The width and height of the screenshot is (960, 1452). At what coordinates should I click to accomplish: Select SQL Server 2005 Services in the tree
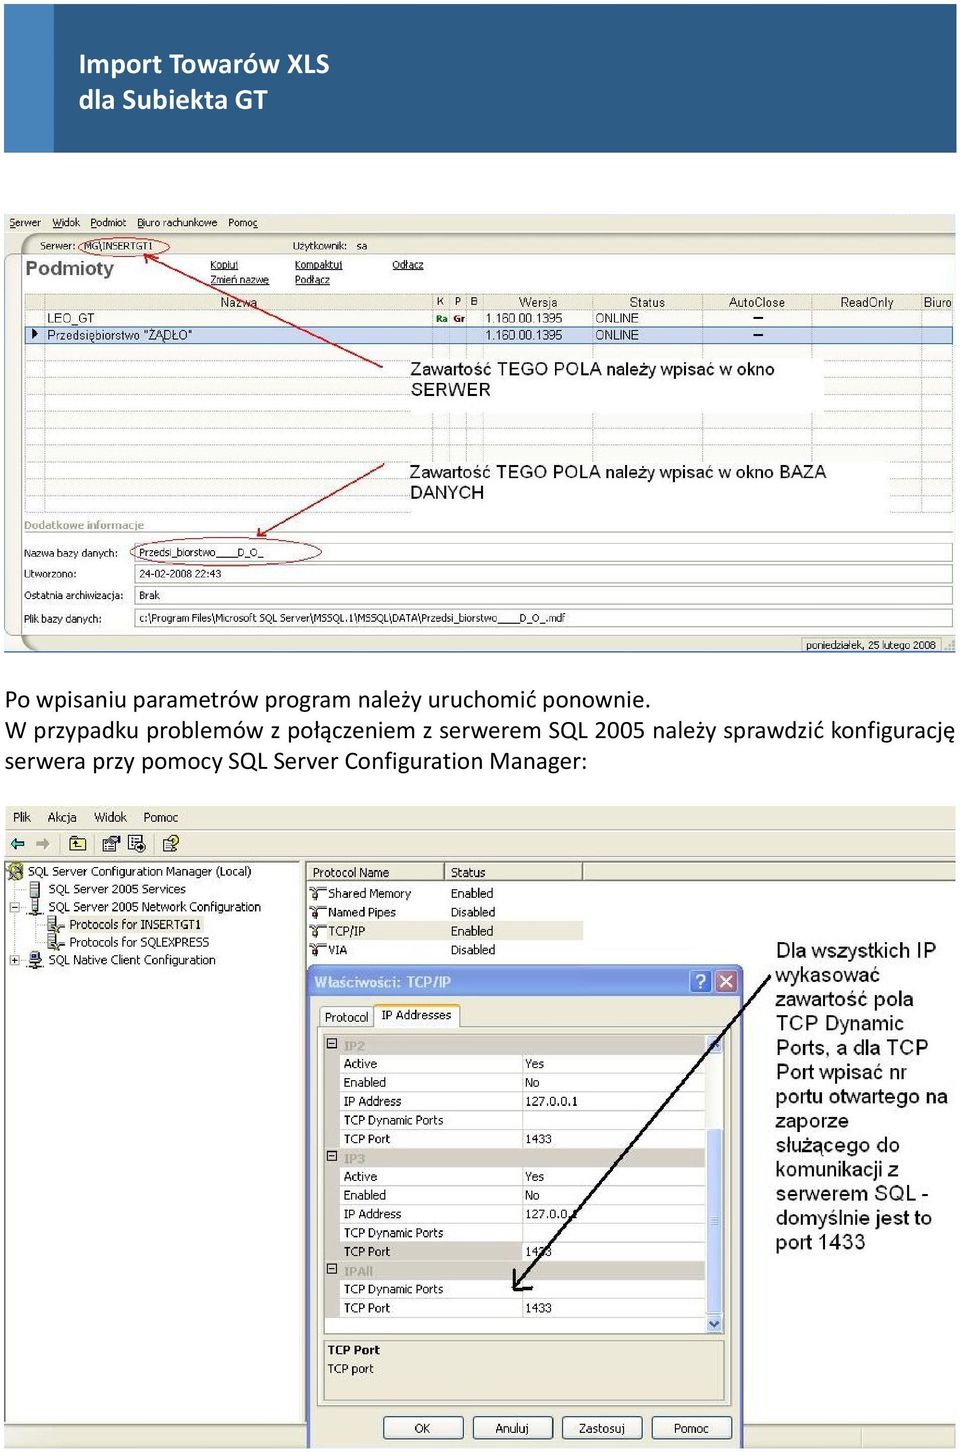(x=117, y=889)
